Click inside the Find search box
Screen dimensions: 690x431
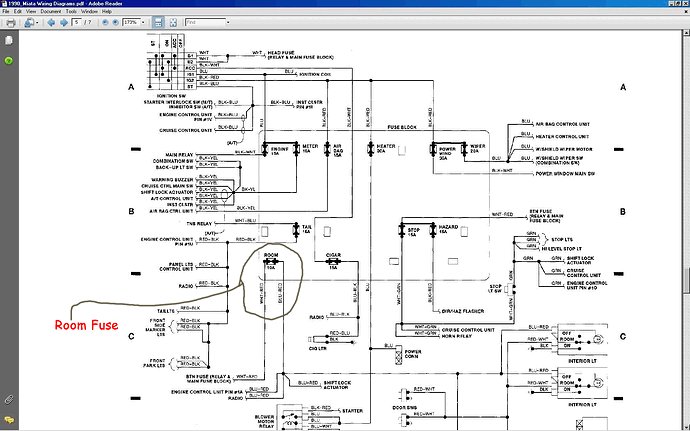[x=205, y=22]
